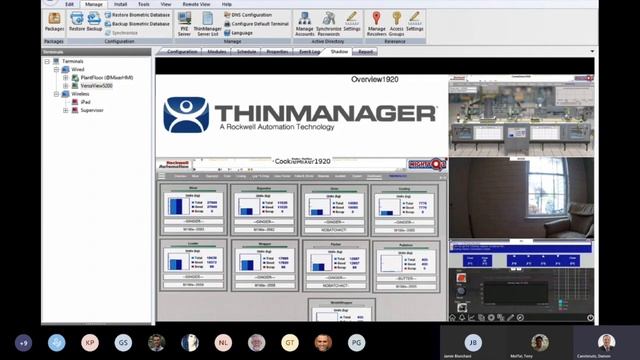Image resolution: width=640 pixels, height=360 pixels.
Task: Click the power icon in shadowed display
Action: click(x=590, y=317)
